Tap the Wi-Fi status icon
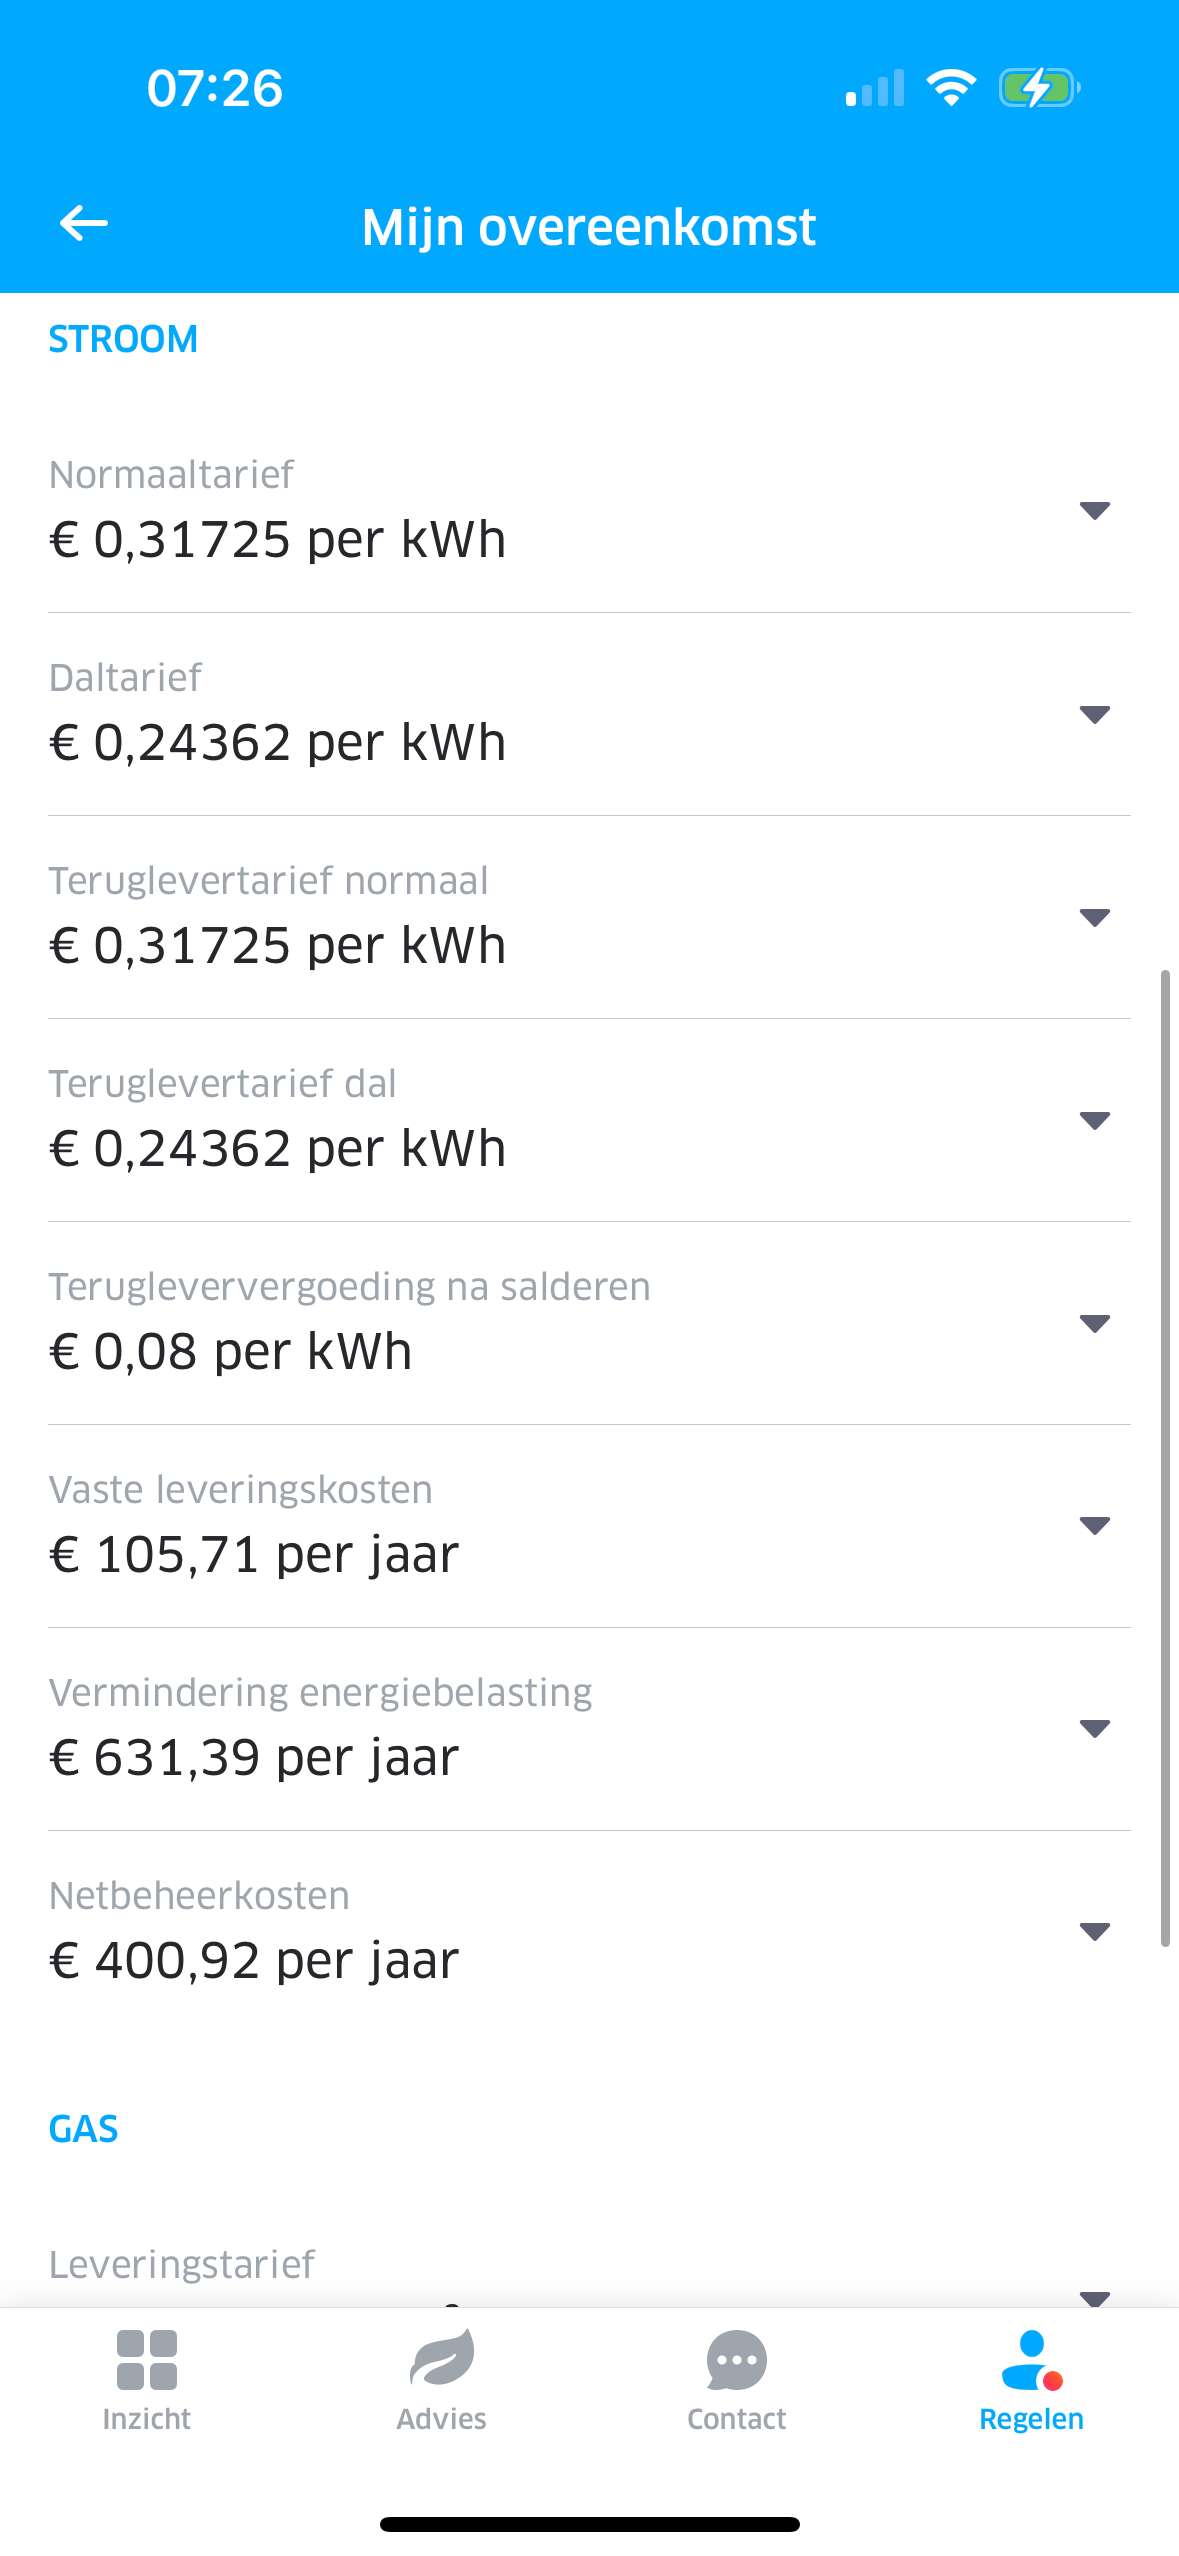The image size is (1179, 2556). pyautogui.click(x=951, y=88)
